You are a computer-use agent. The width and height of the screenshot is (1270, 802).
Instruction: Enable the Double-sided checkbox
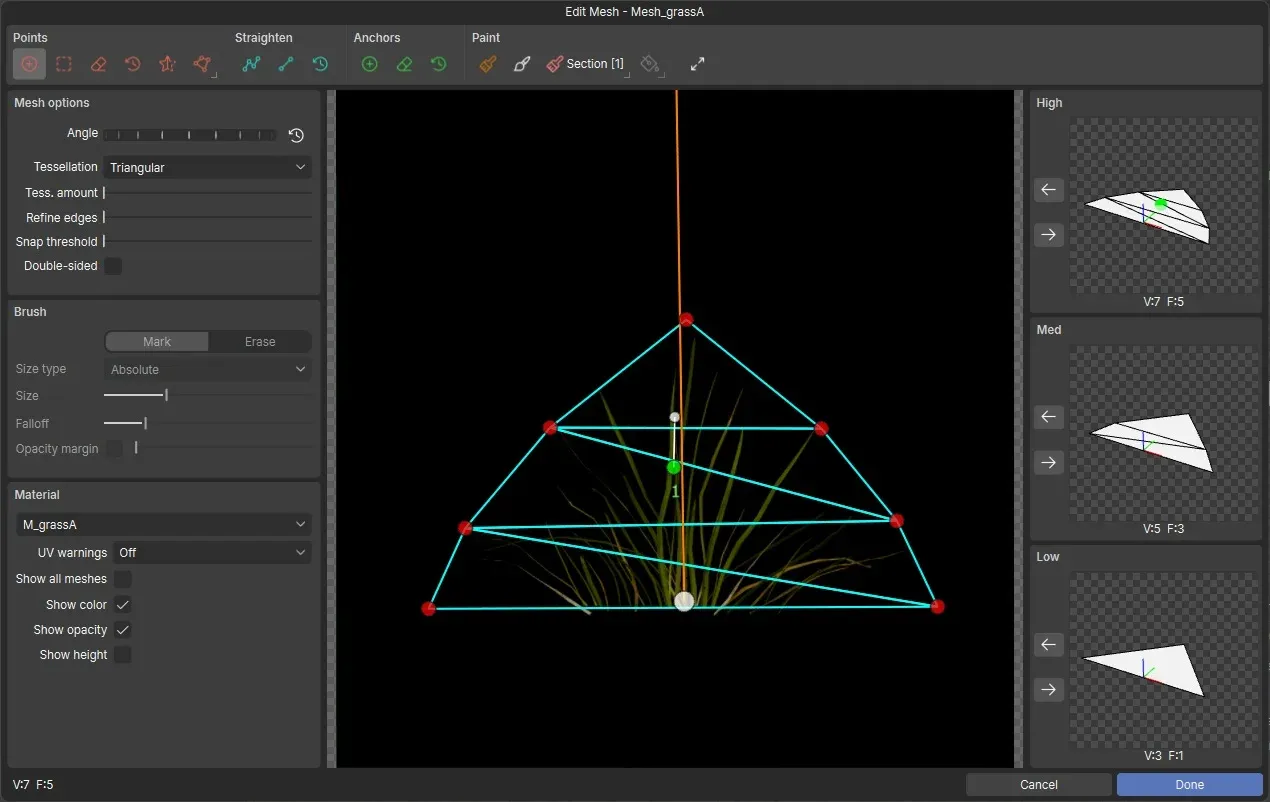[114, 266]
